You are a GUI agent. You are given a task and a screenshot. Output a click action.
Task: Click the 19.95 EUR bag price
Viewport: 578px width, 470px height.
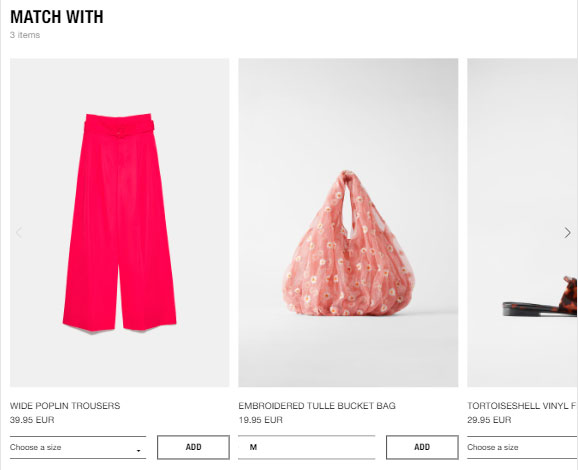pyautogui.click(x=261, y=420)
